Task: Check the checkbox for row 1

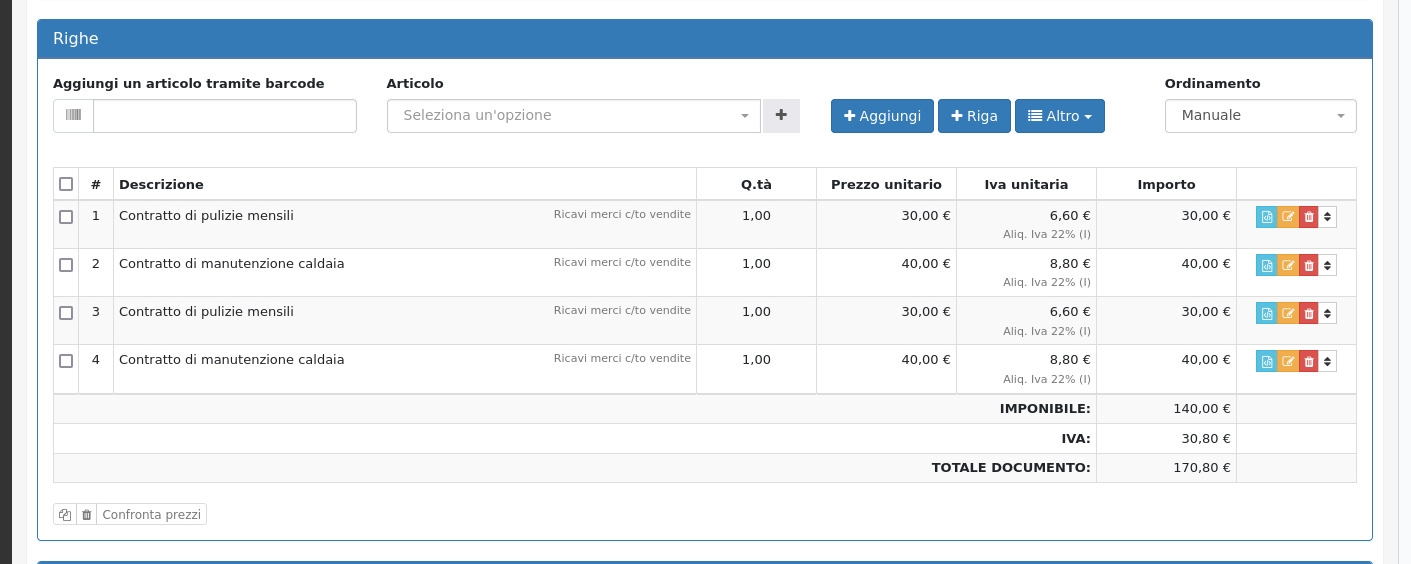Action: point(66,217)
